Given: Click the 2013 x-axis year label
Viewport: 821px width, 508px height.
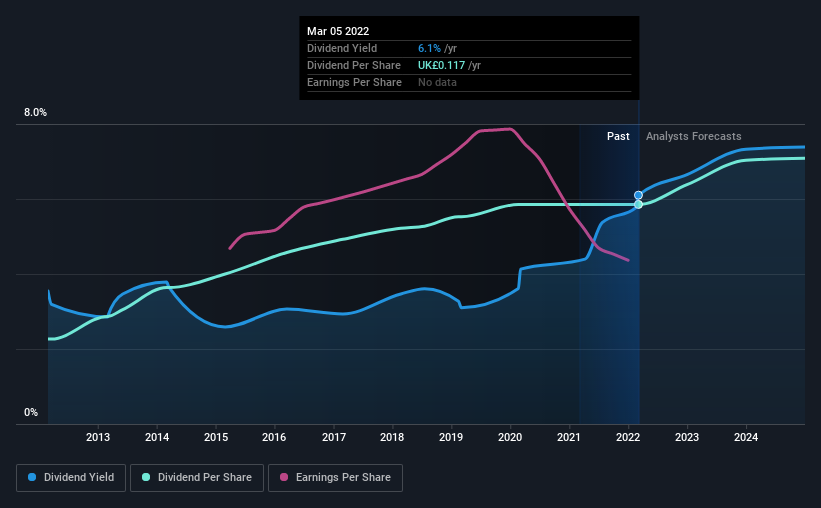Looking at the screenshot, I should pyautogui.click(x=98, y=437).
